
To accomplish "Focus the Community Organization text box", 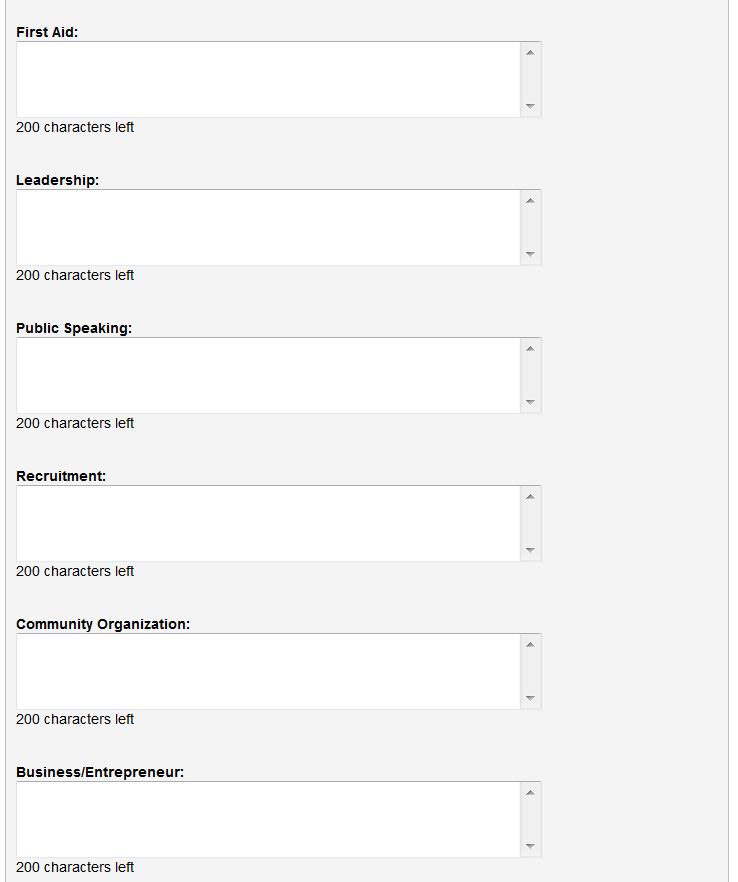I will pos(268,672).
